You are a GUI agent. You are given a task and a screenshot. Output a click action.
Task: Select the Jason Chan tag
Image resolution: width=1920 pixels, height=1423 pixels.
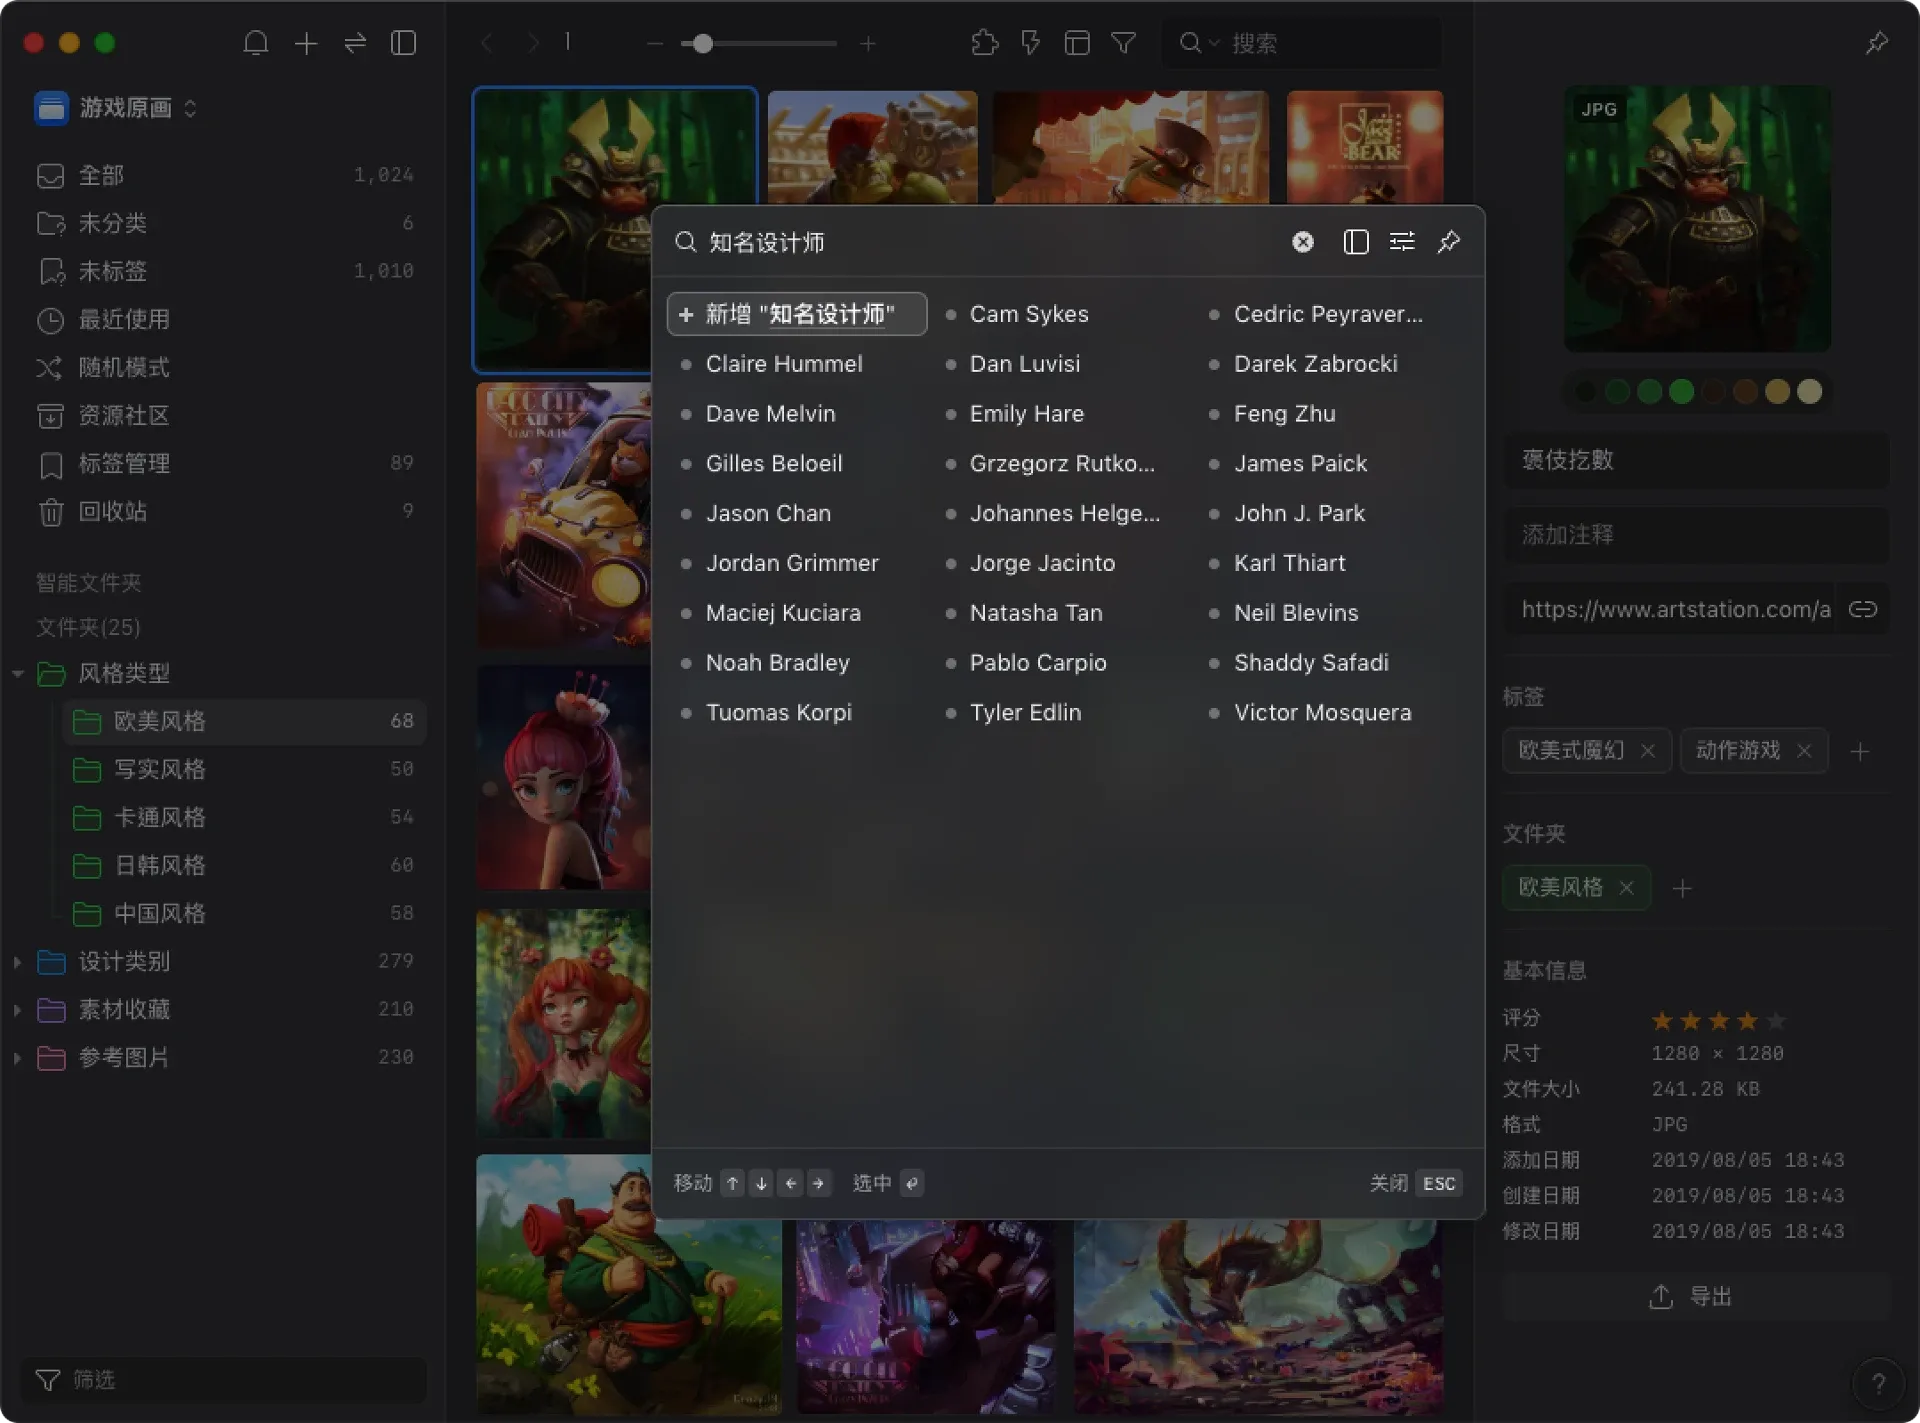pyautogui.click(x=768, y=513)
